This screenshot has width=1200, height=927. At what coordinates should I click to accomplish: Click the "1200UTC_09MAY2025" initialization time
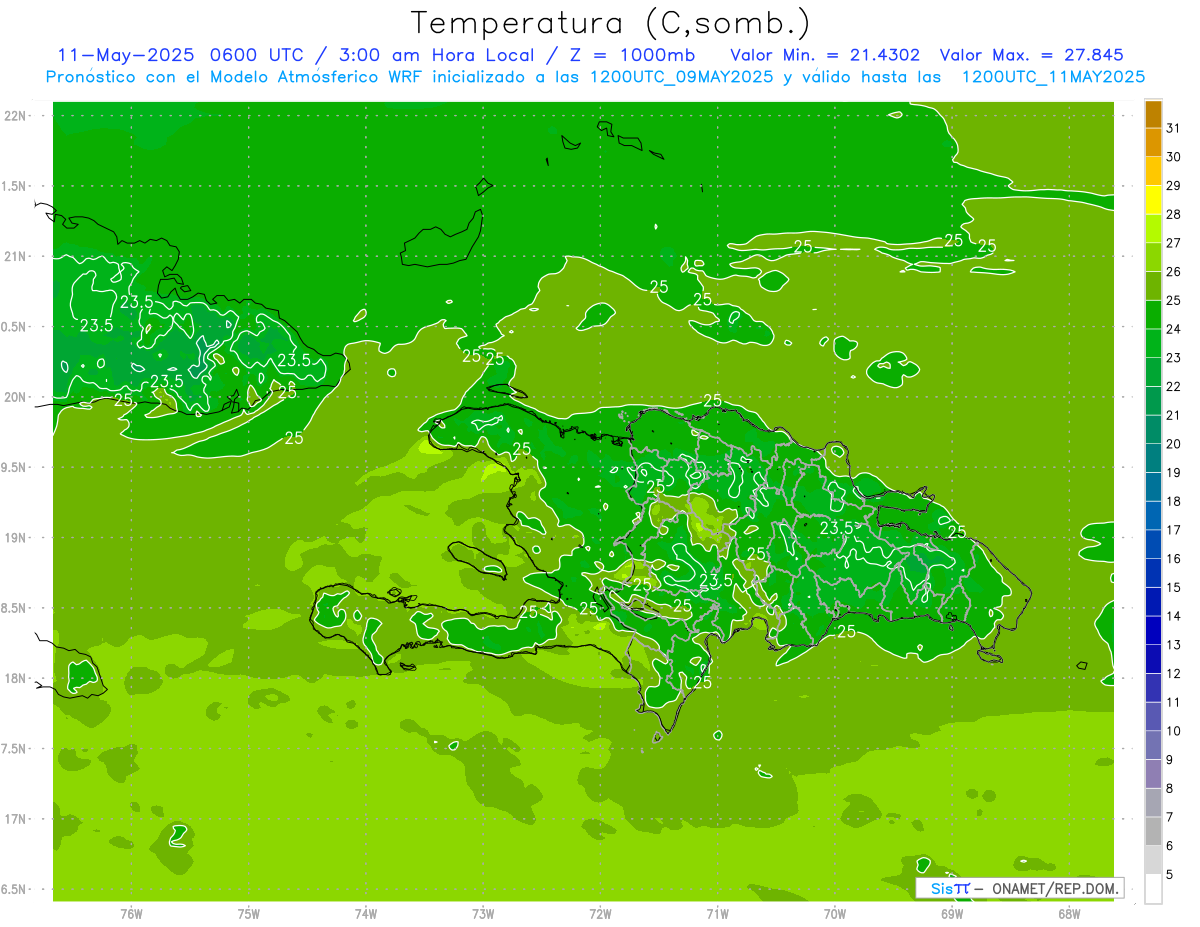click(680, 77)
